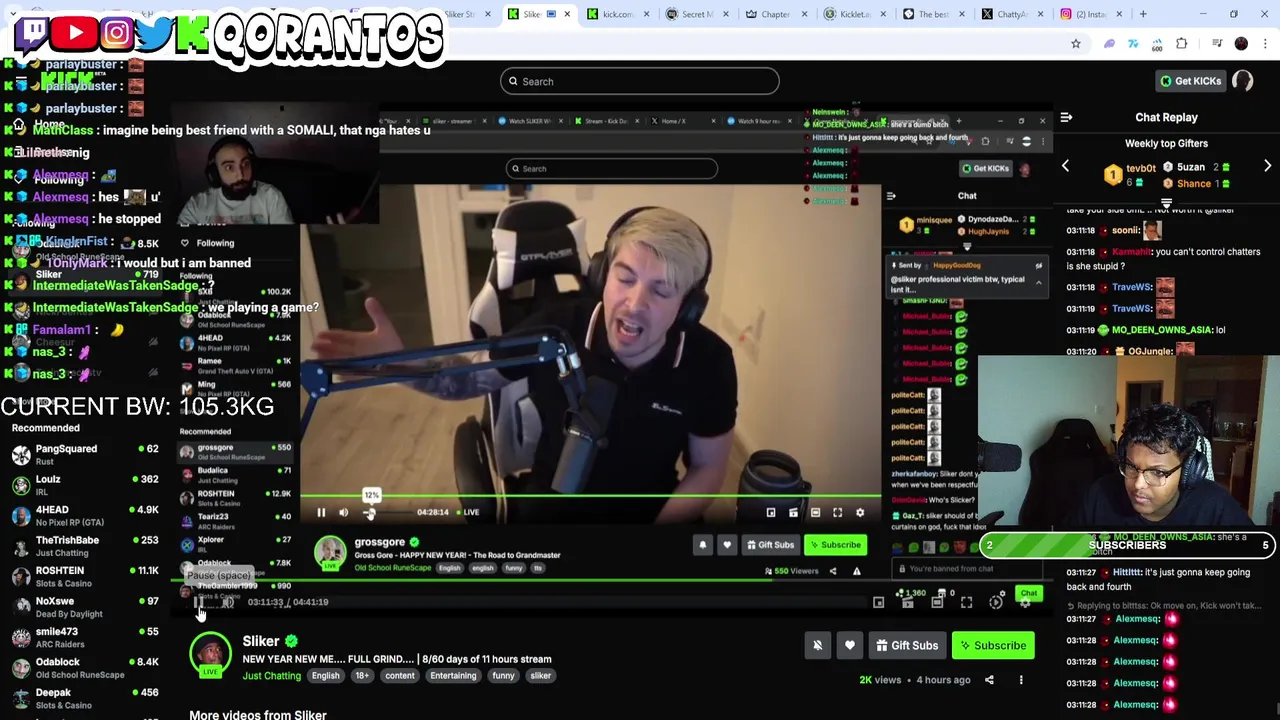Open Sliker's channel avatar
Screen dimensions: 1280x720
click(210, 655)
